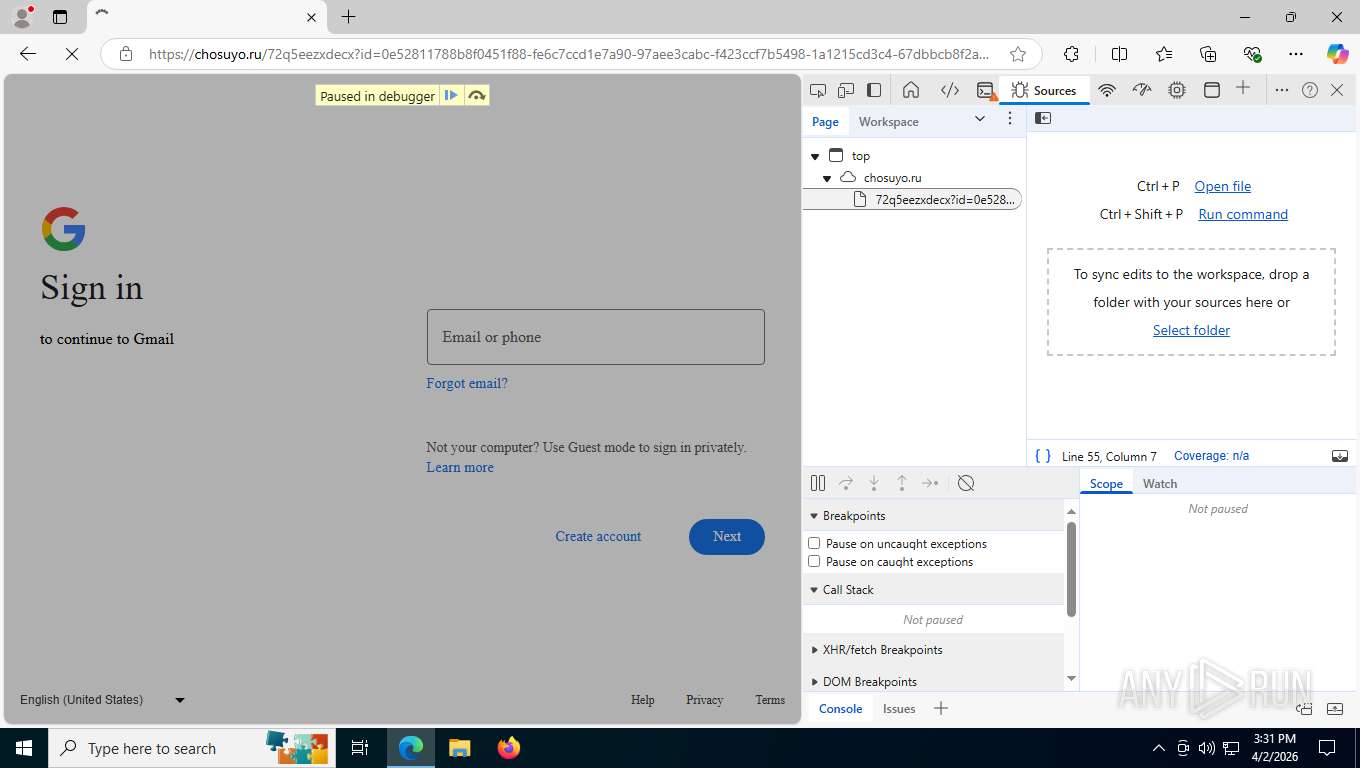
Task: Open the Issues drawer tab
Action: [899, 709]
